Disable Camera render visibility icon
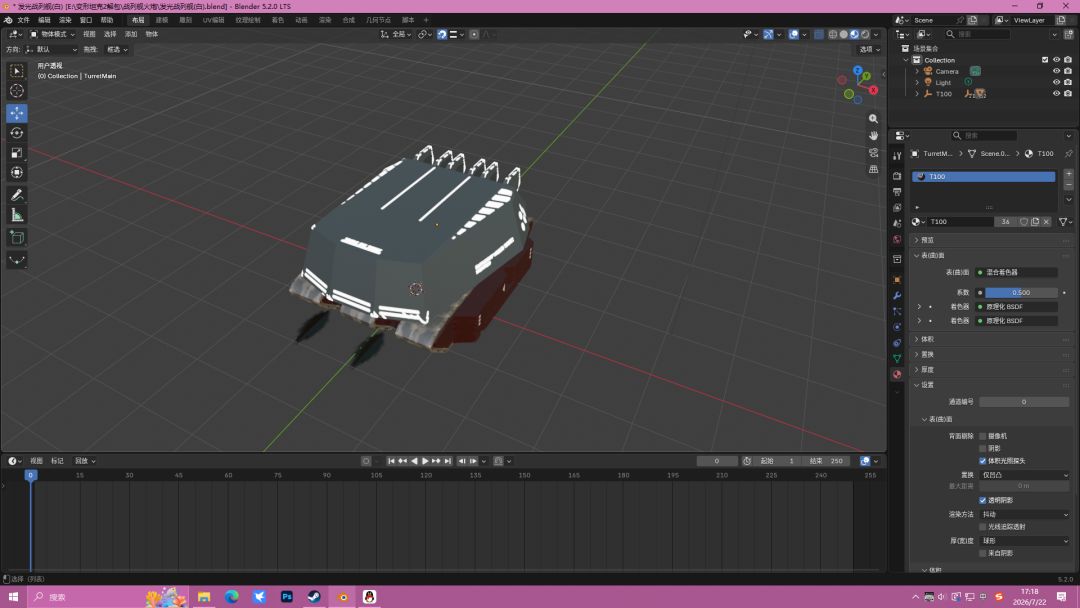The image size is (1080, 608). pos(1068,71)
